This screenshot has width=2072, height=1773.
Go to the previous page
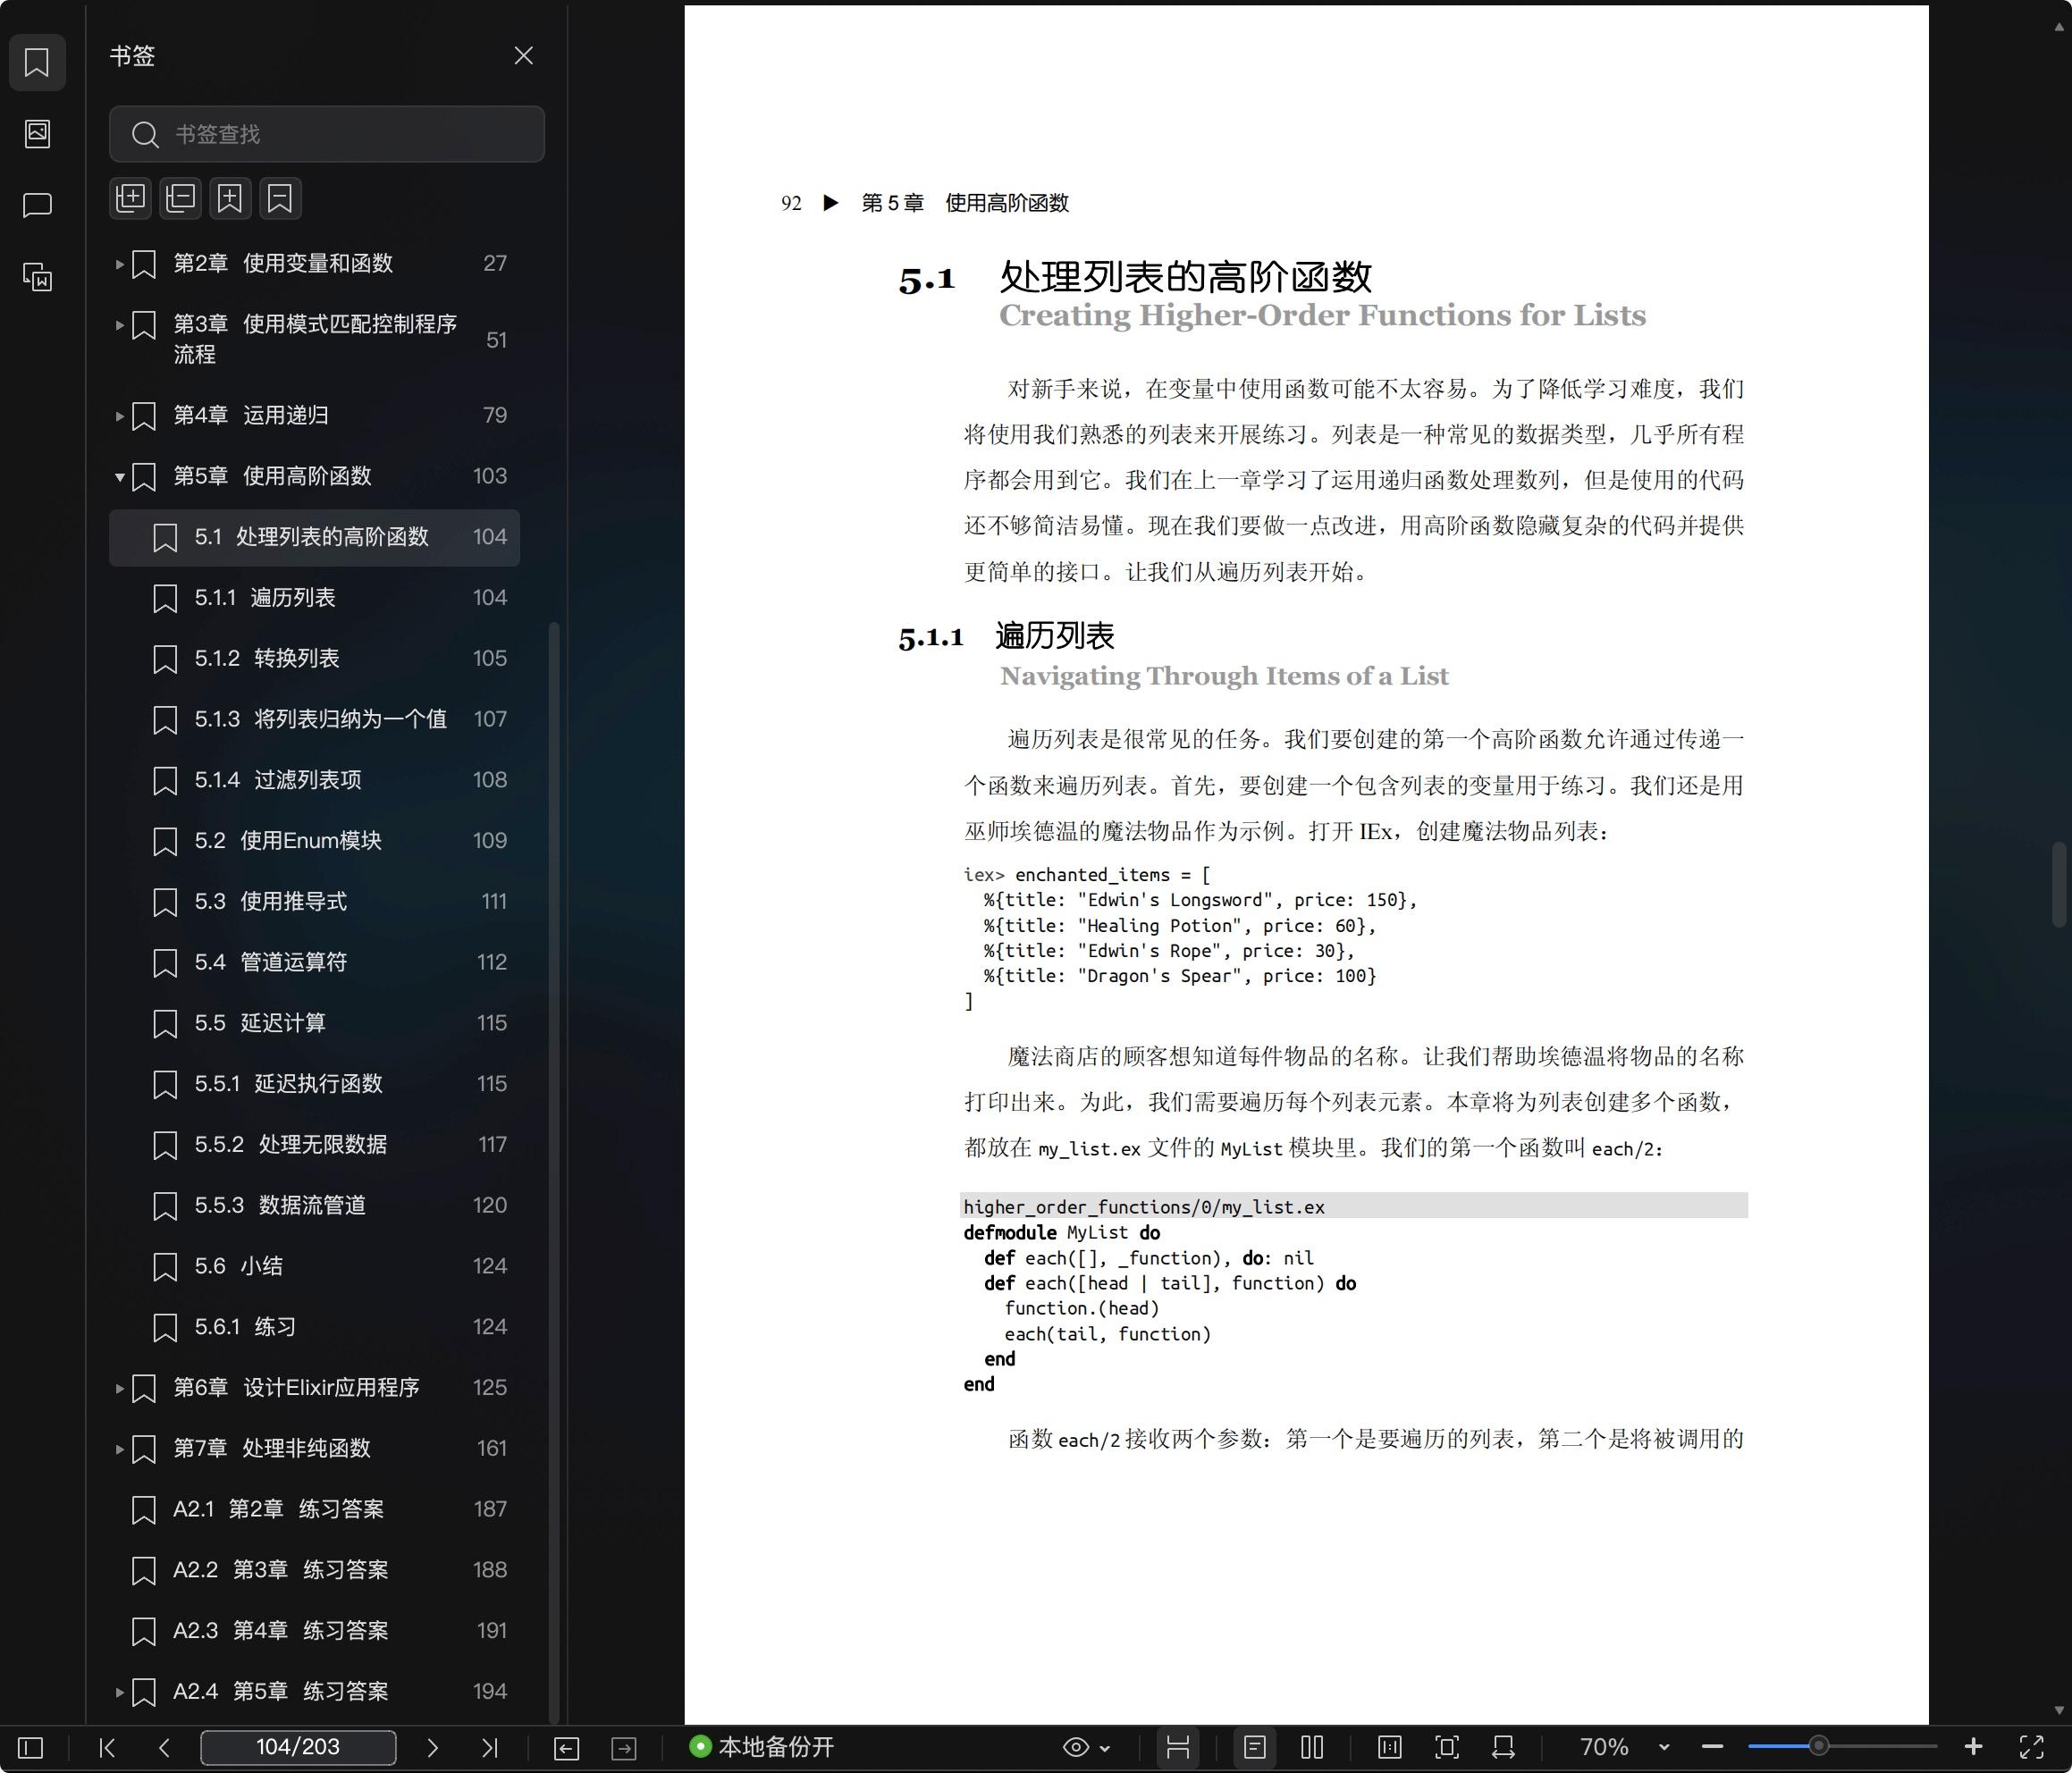[164, 1748]
